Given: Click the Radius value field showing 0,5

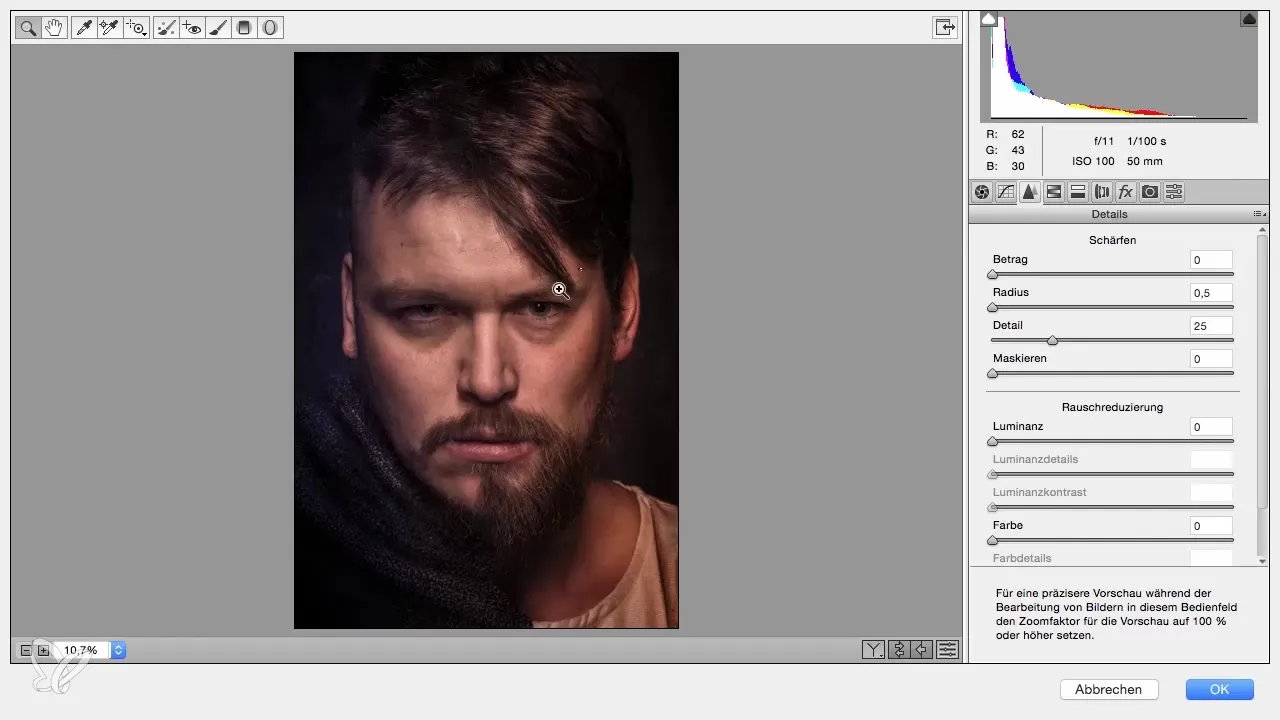Looking at the screenshot, I should click(x=1211, y=293).
